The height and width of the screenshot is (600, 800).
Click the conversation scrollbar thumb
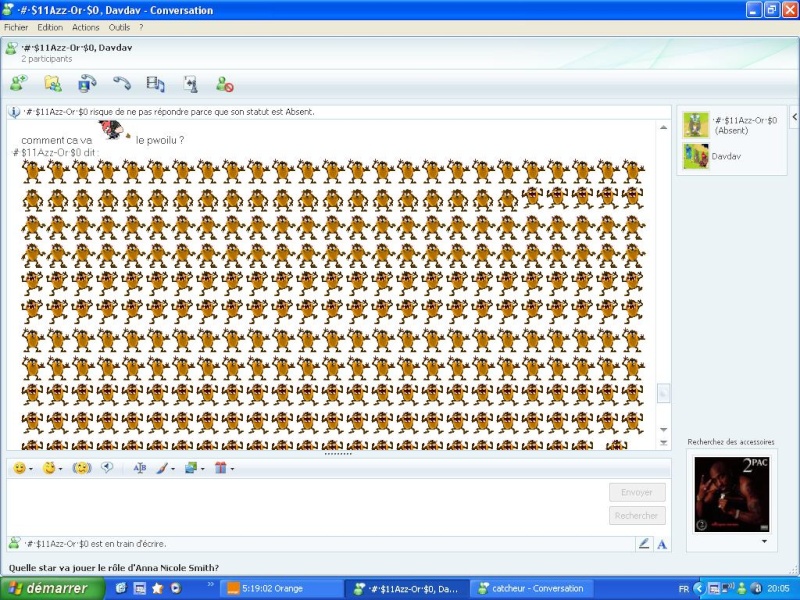[x=663, y=393]
